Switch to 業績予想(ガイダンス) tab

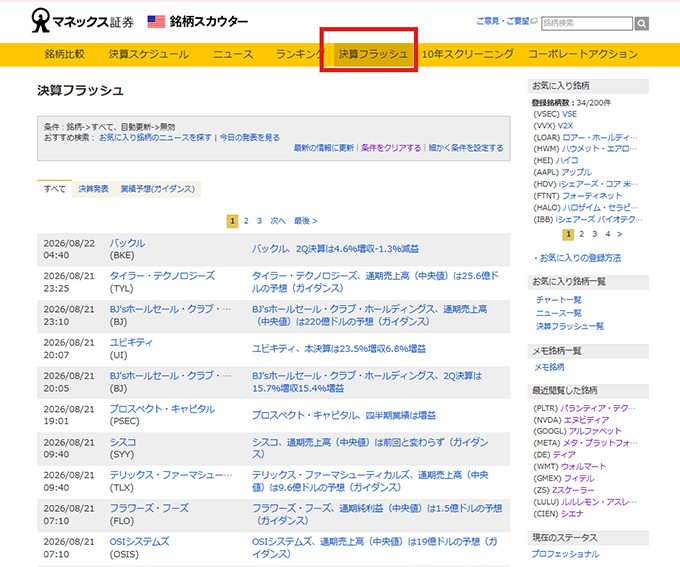(x=158, y=189)
